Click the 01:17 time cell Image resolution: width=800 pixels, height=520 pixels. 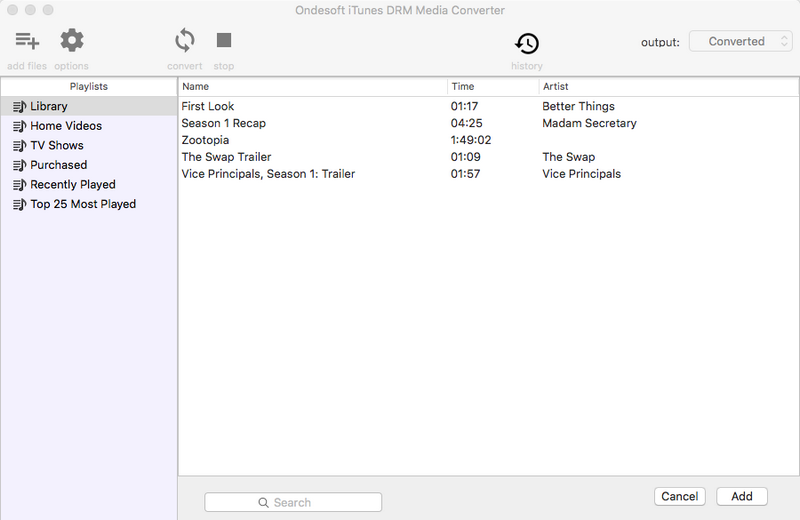pos(464,106)
